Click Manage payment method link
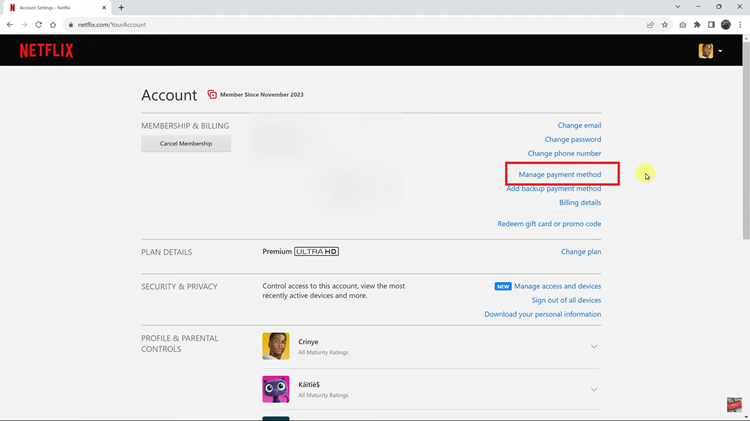The width and height of the screenshot is (750, 421). coord(560,175)
